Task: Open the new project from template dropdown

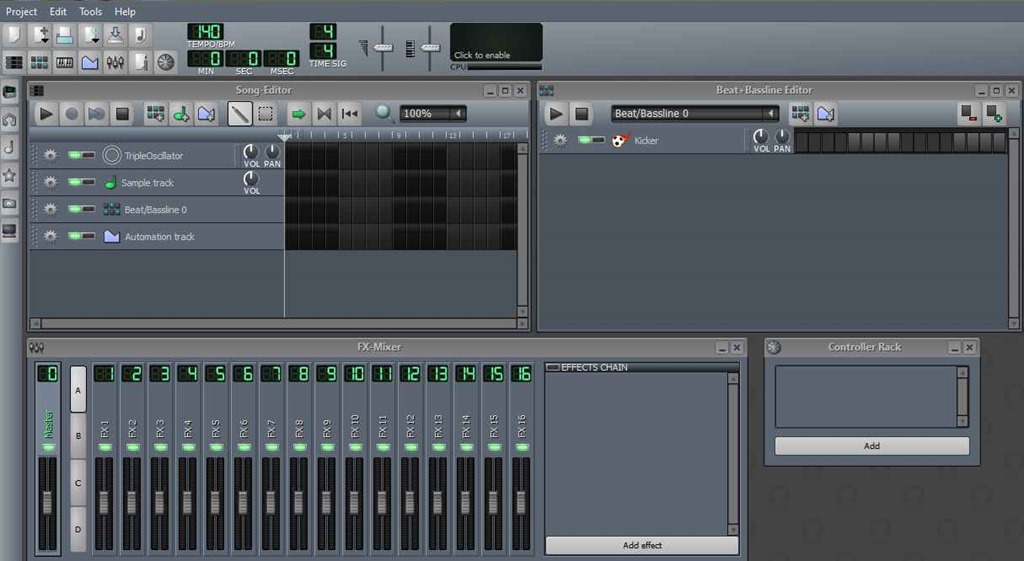Action: tap(41, 36)
